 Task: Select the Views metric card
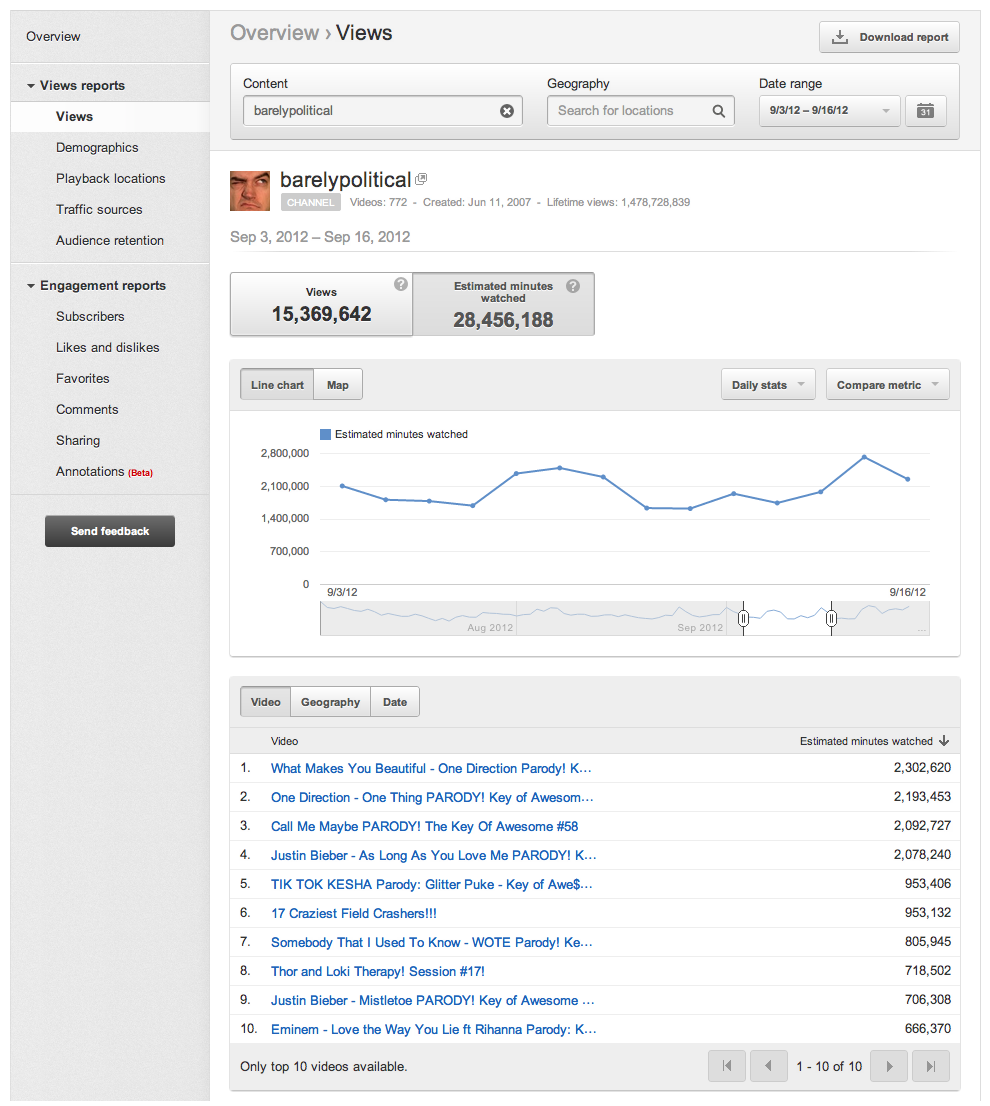click(322, 304)
